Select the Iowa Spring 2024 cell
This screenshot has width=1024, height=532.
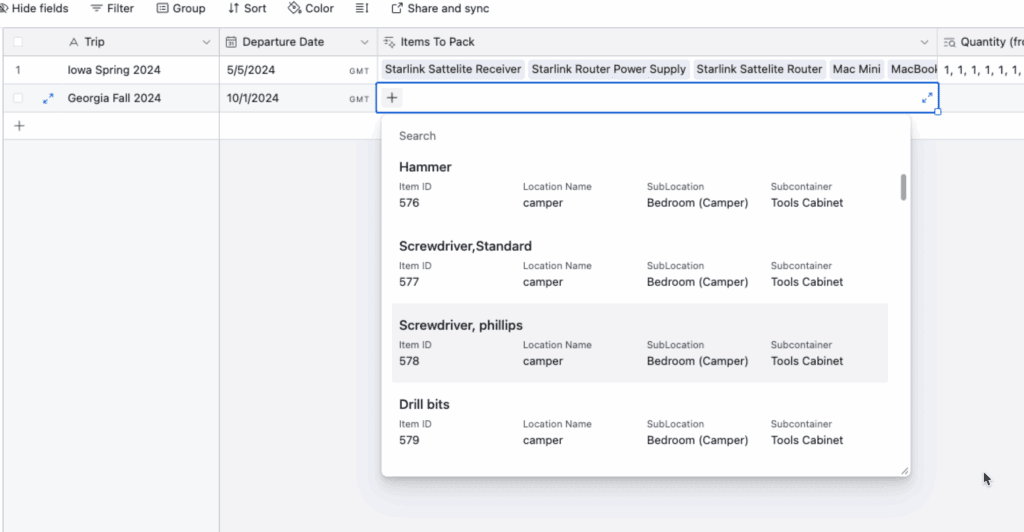114,70
